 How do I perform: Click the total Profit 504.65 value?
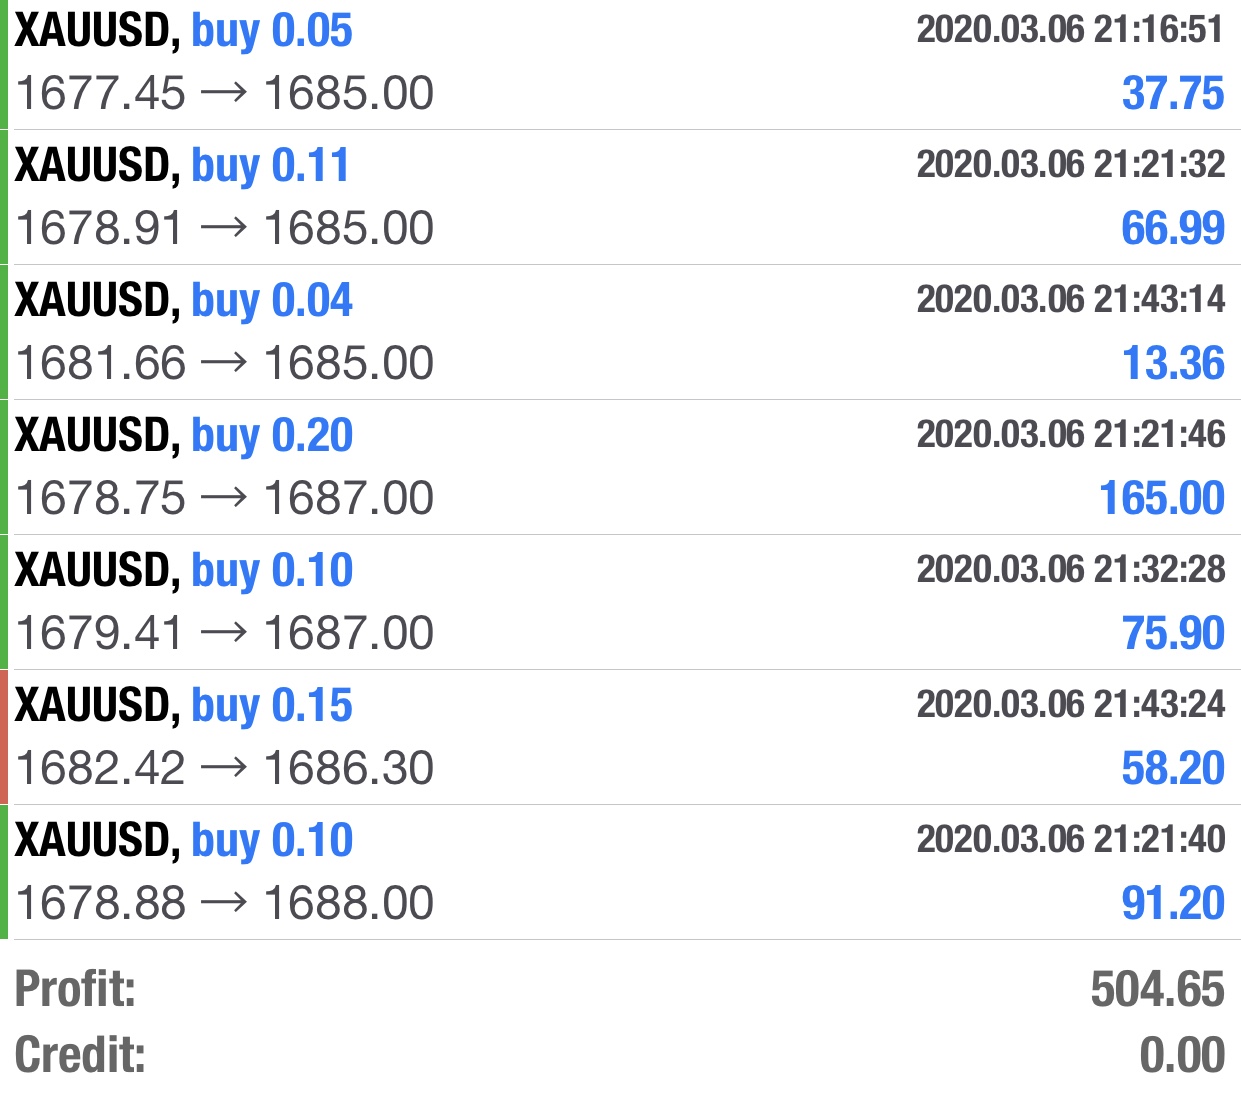tap(1158, 989)
